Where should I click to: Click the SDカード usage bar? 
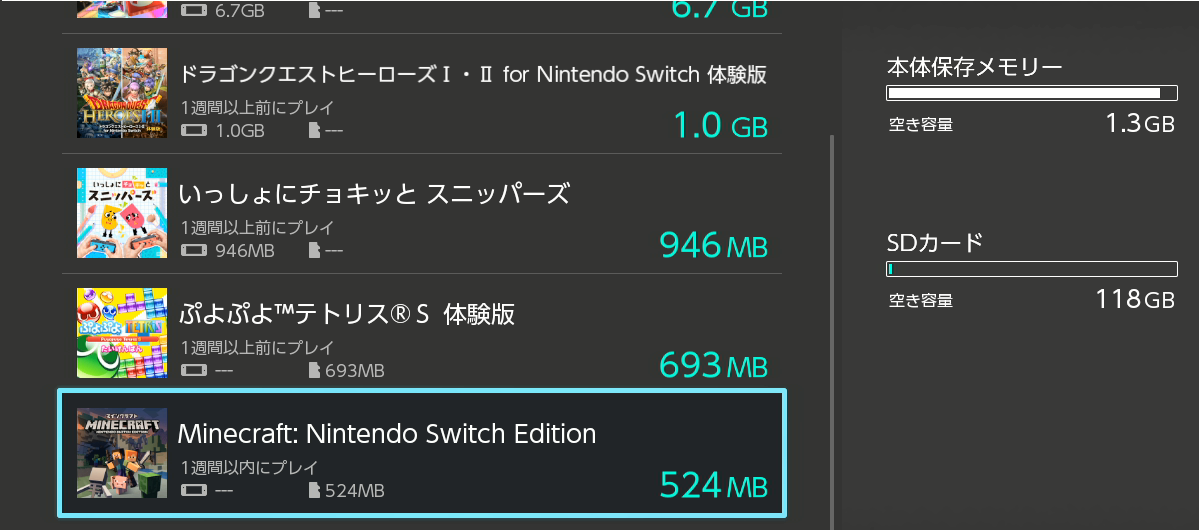tap(1031, 268)
